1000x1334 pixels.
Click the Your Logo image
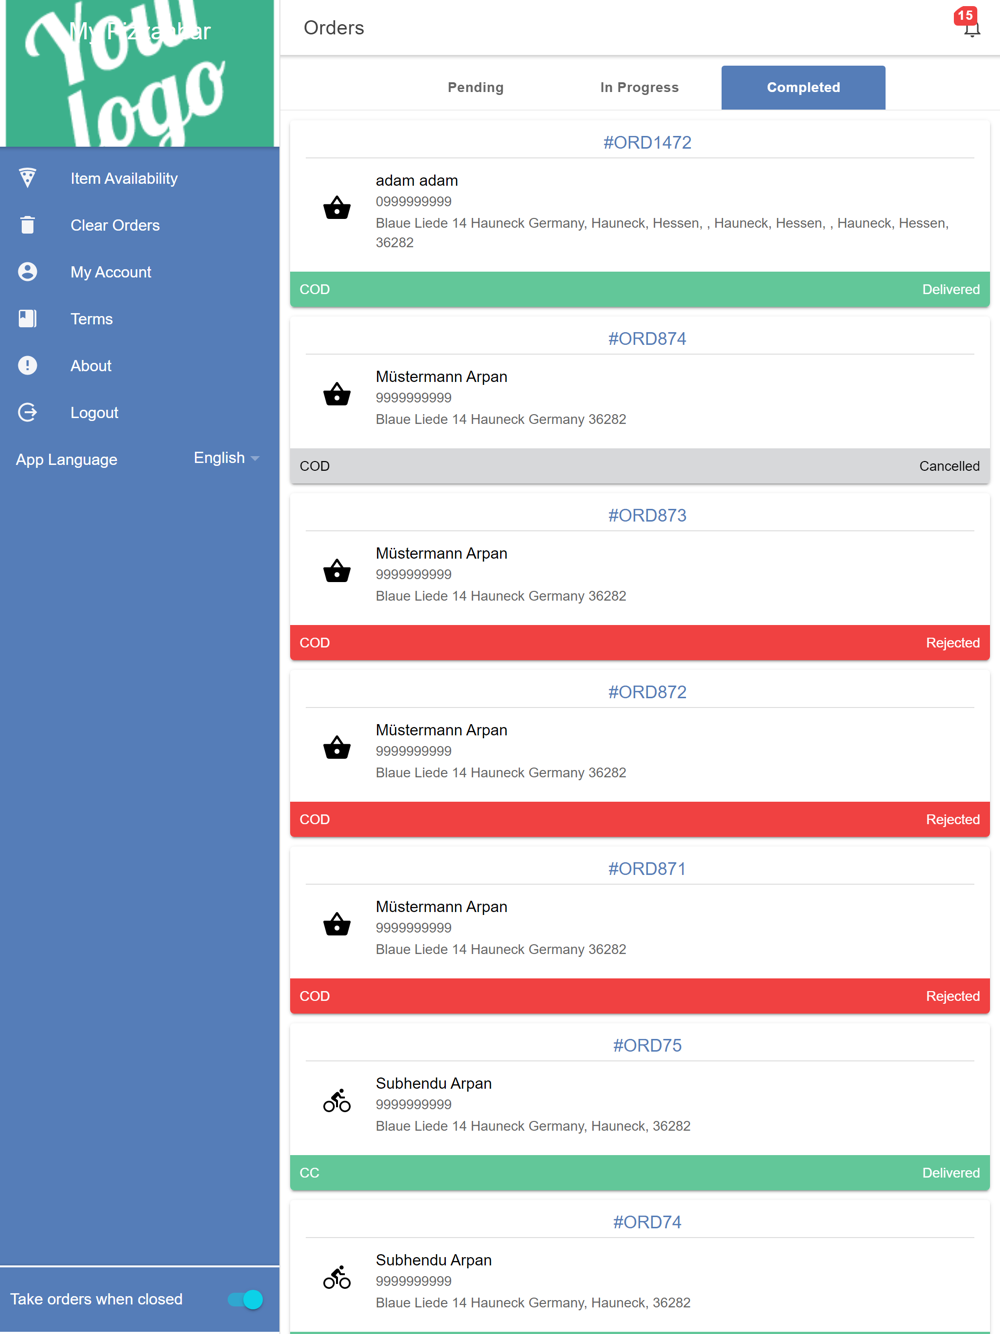pyautogui.click(x=140, y=74)
